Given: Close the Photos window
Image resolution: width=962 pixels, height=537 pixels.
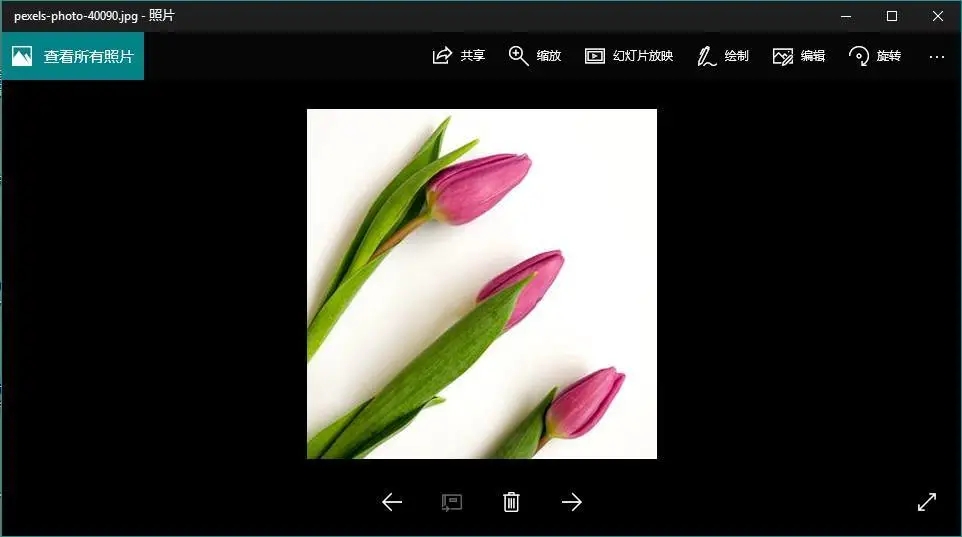Looking at the screenshot, I should pos(938,17).
